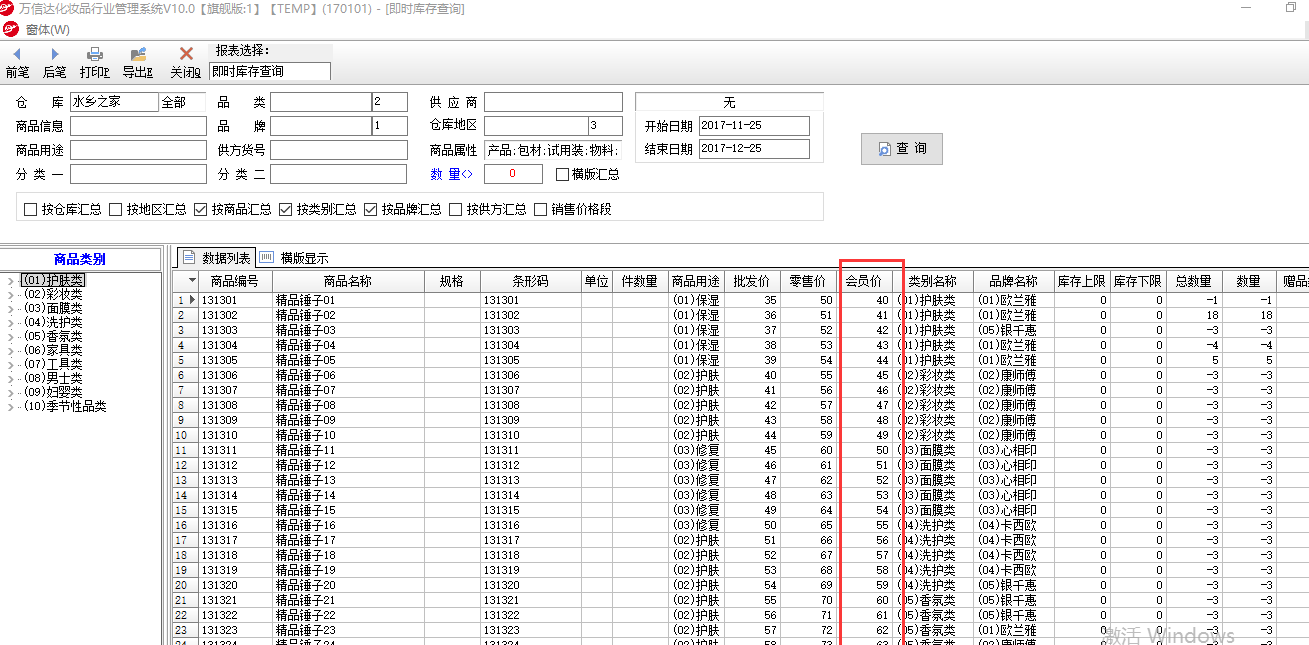Image resolution: width=1309 pixels, height=645 pixels.
Task: Enable the 销售价格段 checkbox
Action: [541, 210]
